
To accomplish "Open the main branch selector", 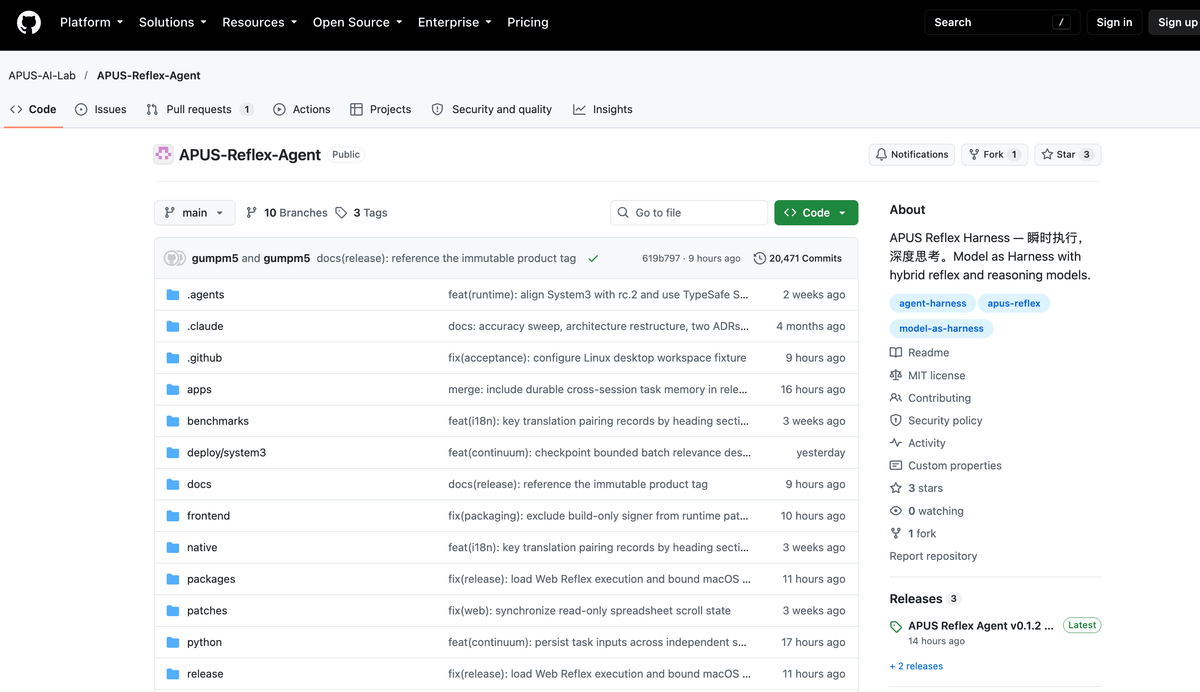I will [x=195, y=213].
